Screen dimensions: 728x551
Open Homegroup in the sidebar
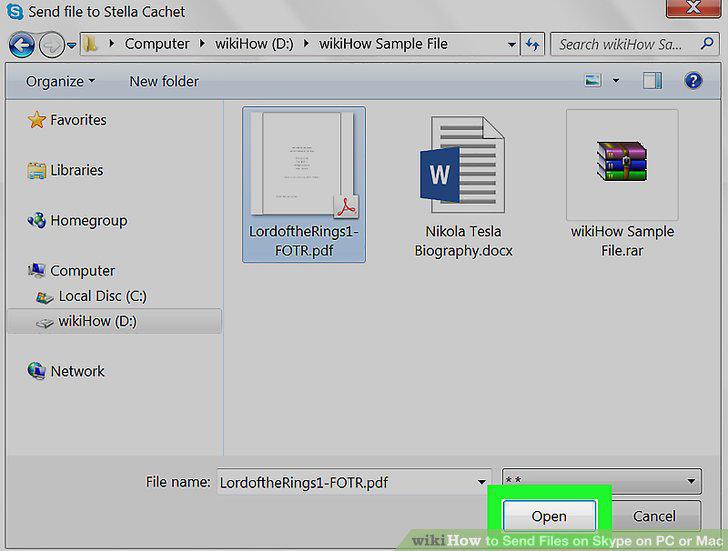pos(77,220)
